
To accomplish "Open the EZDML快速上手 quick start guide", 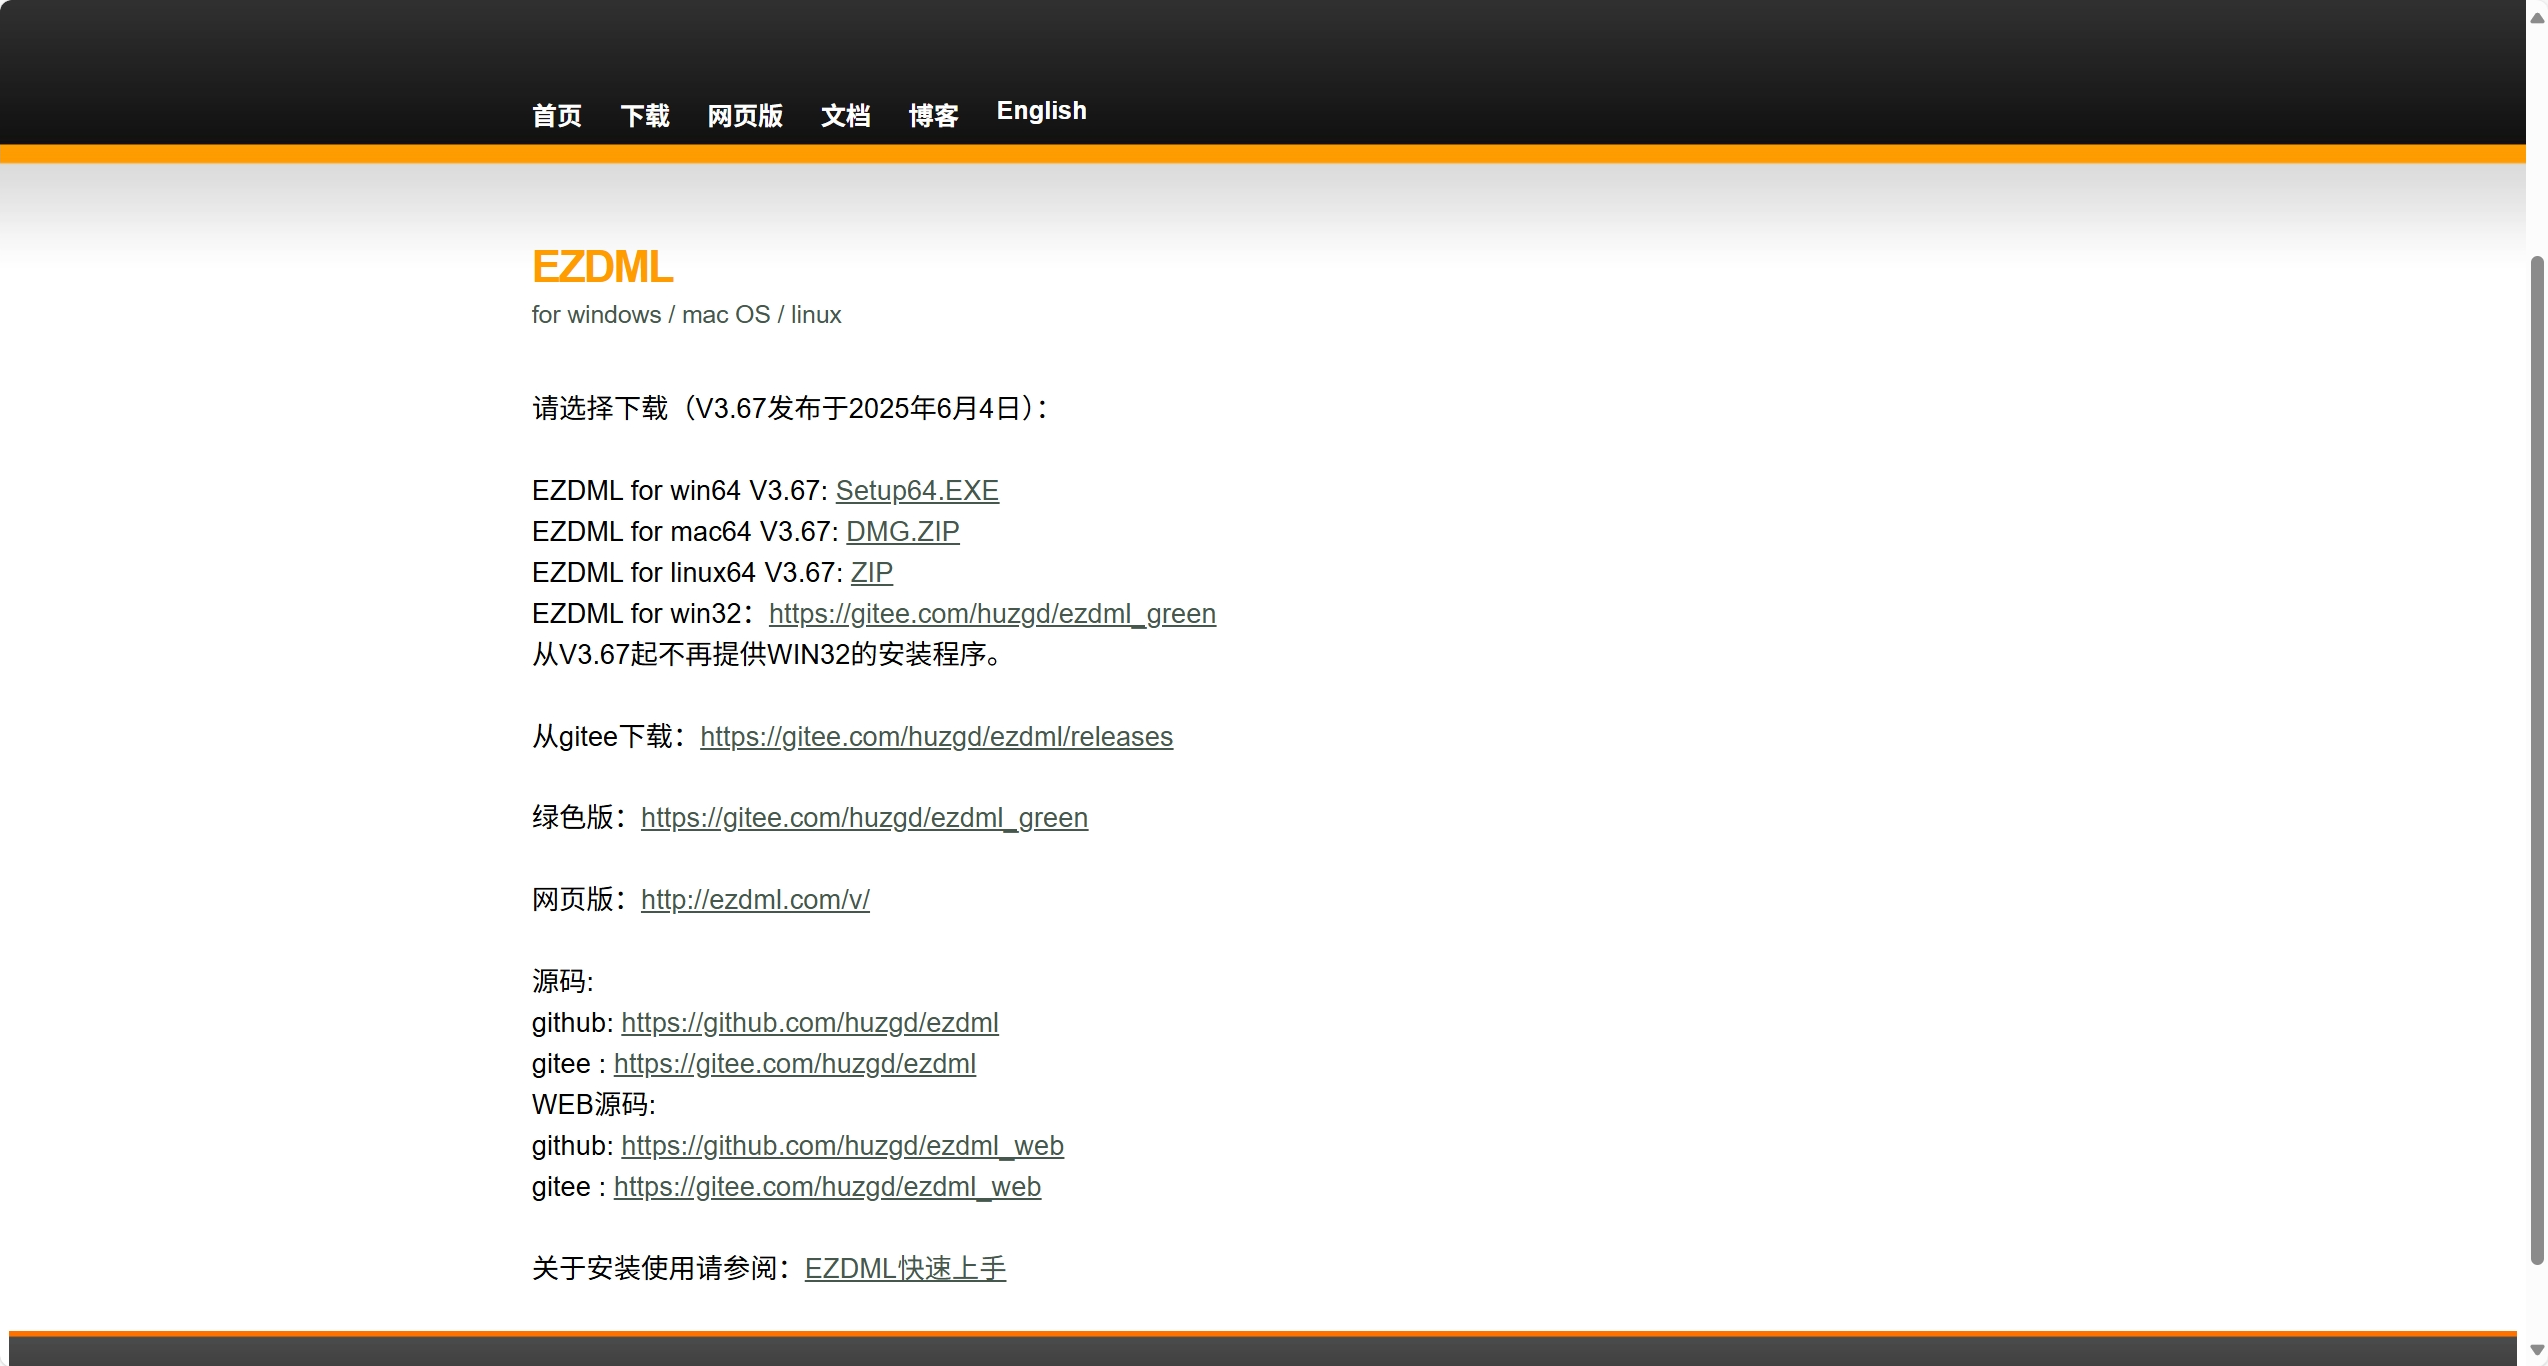I will click(905, 1269).
